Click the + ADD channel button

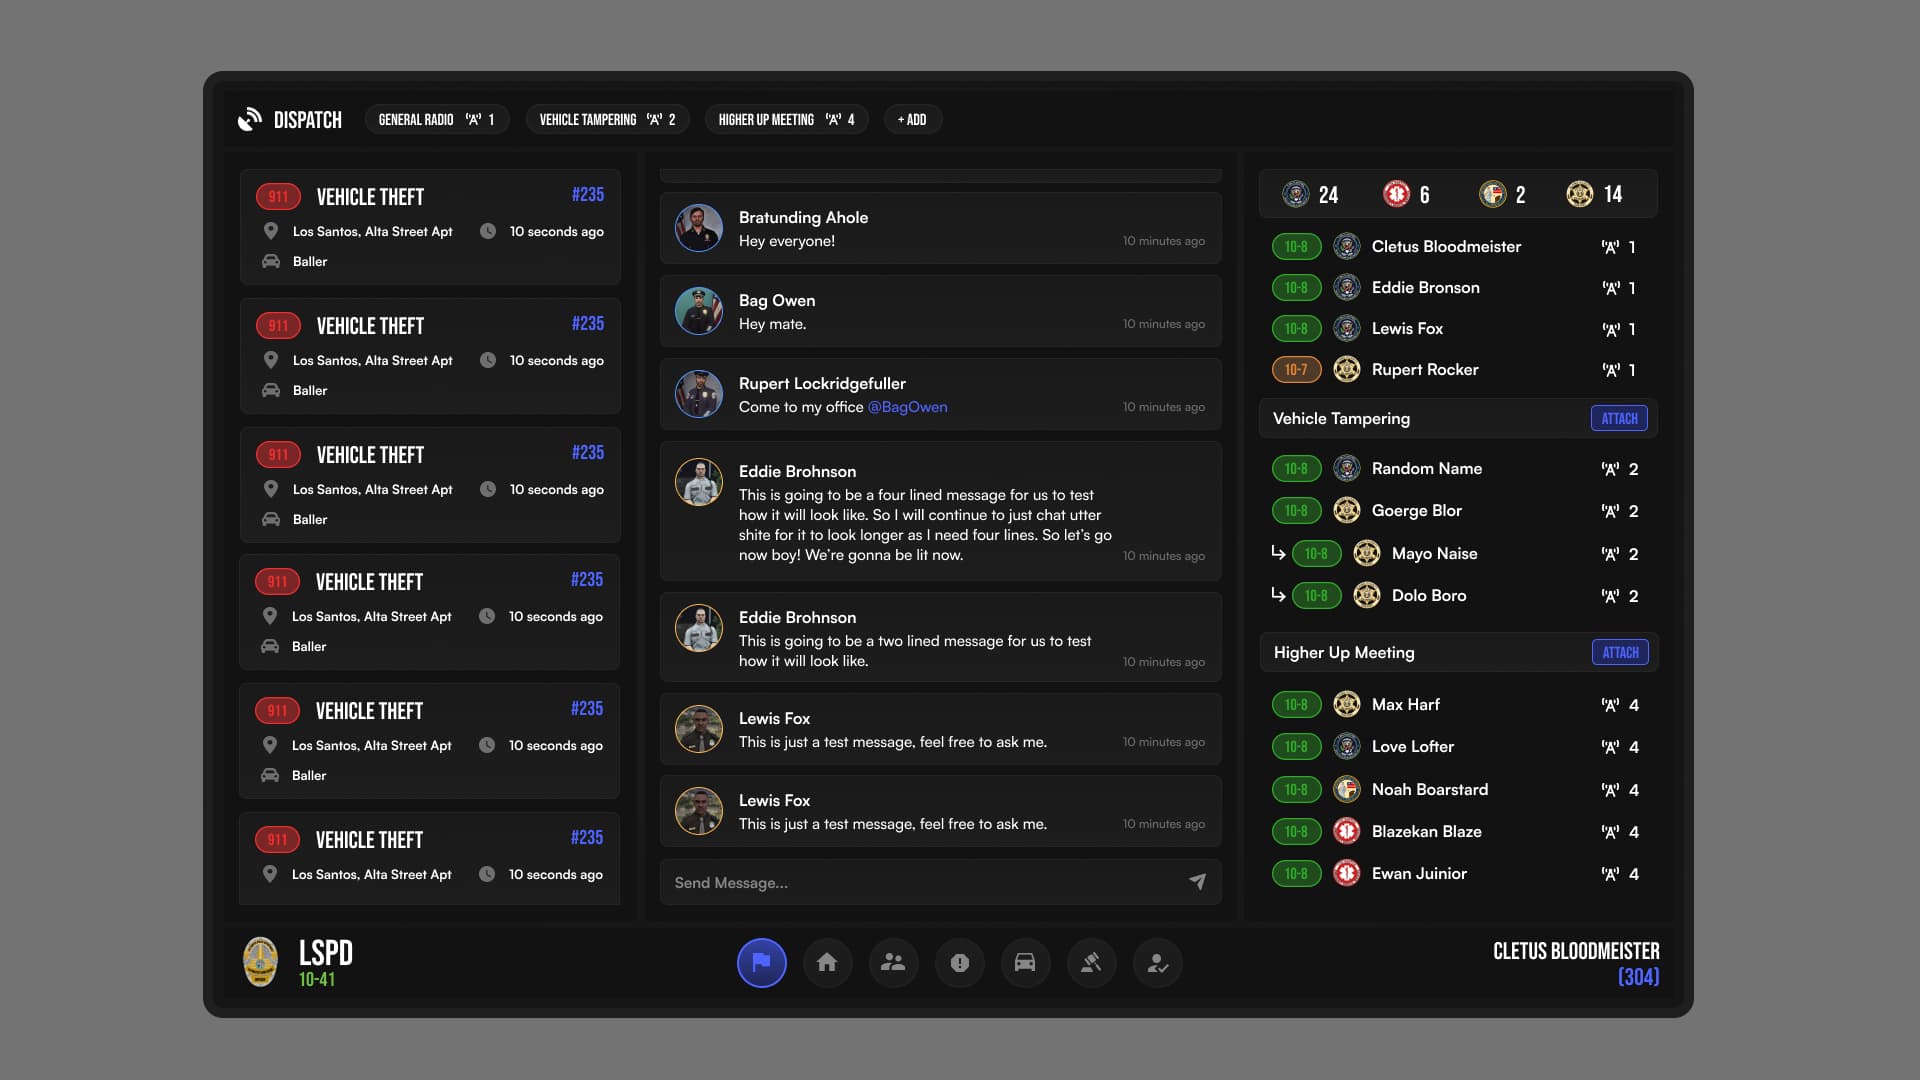(x=912, y=119)
